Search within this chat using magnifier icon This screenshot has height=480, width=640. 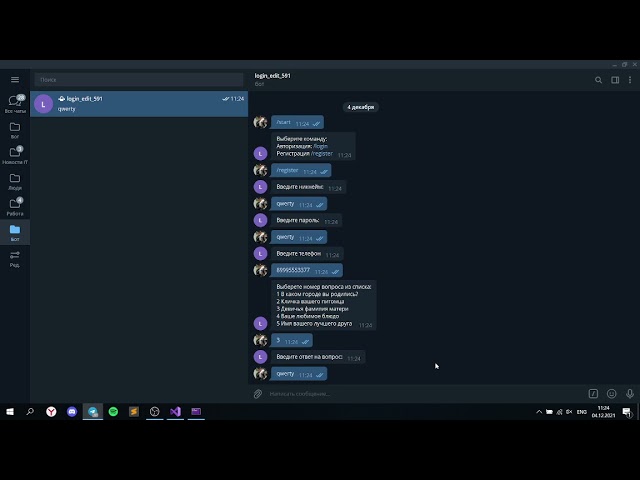click(598, 80)
